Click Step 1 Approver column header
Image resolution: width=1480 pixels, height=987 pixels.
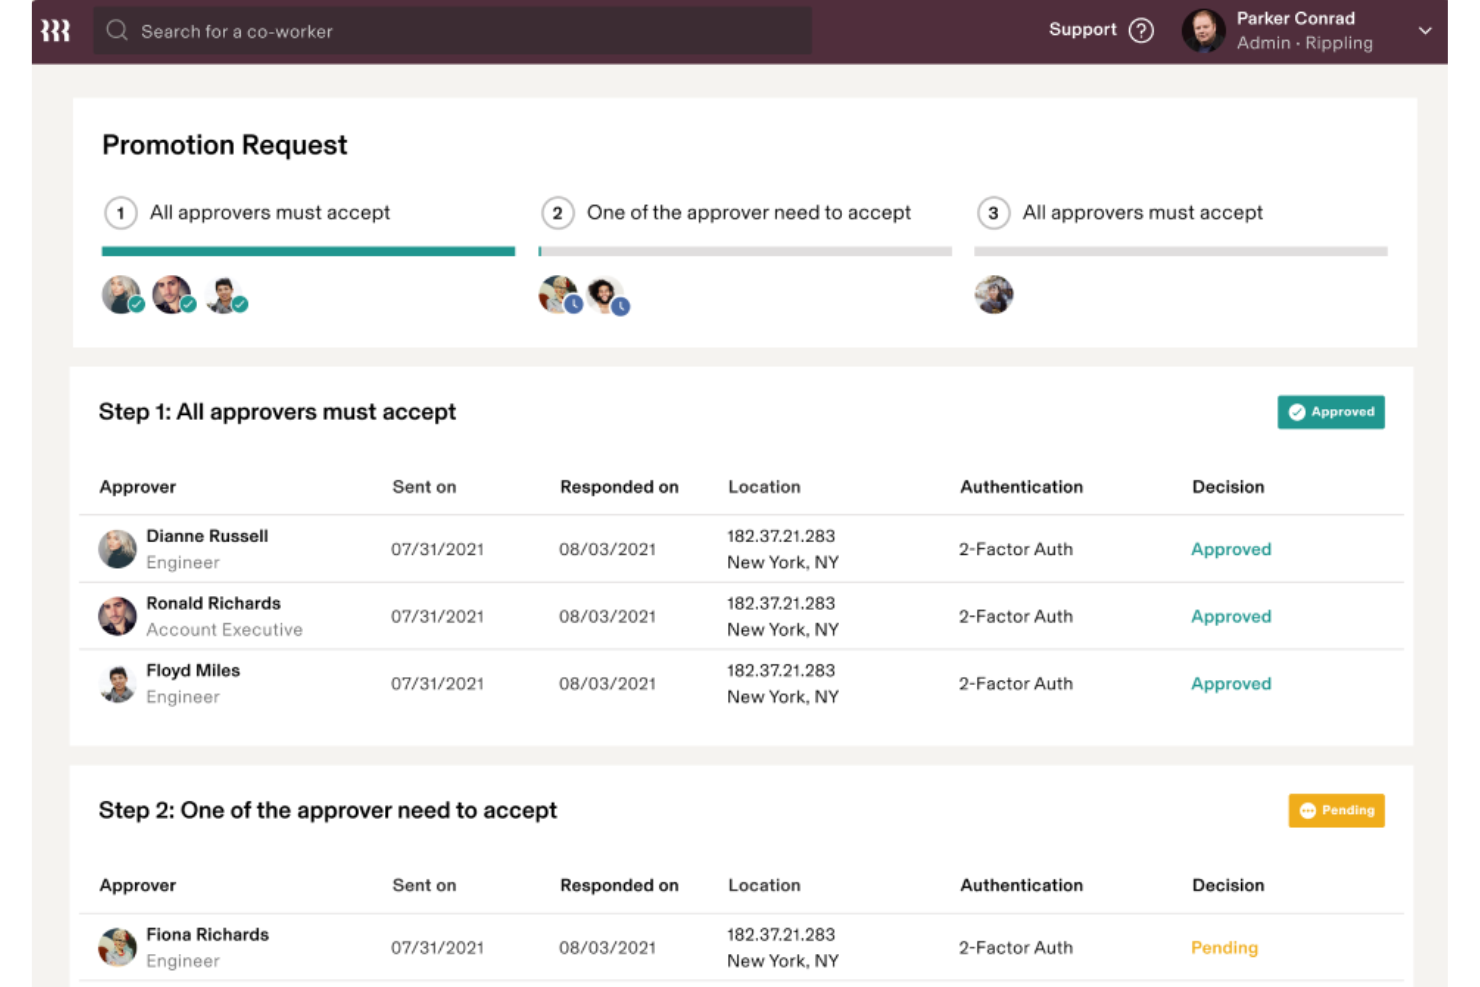[138, 487]
